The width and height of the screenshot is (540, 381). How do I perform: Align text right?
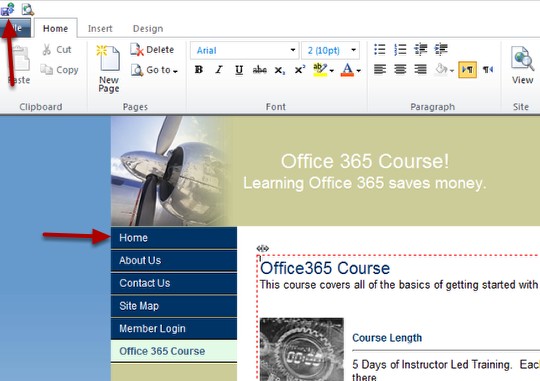(420, 70)
